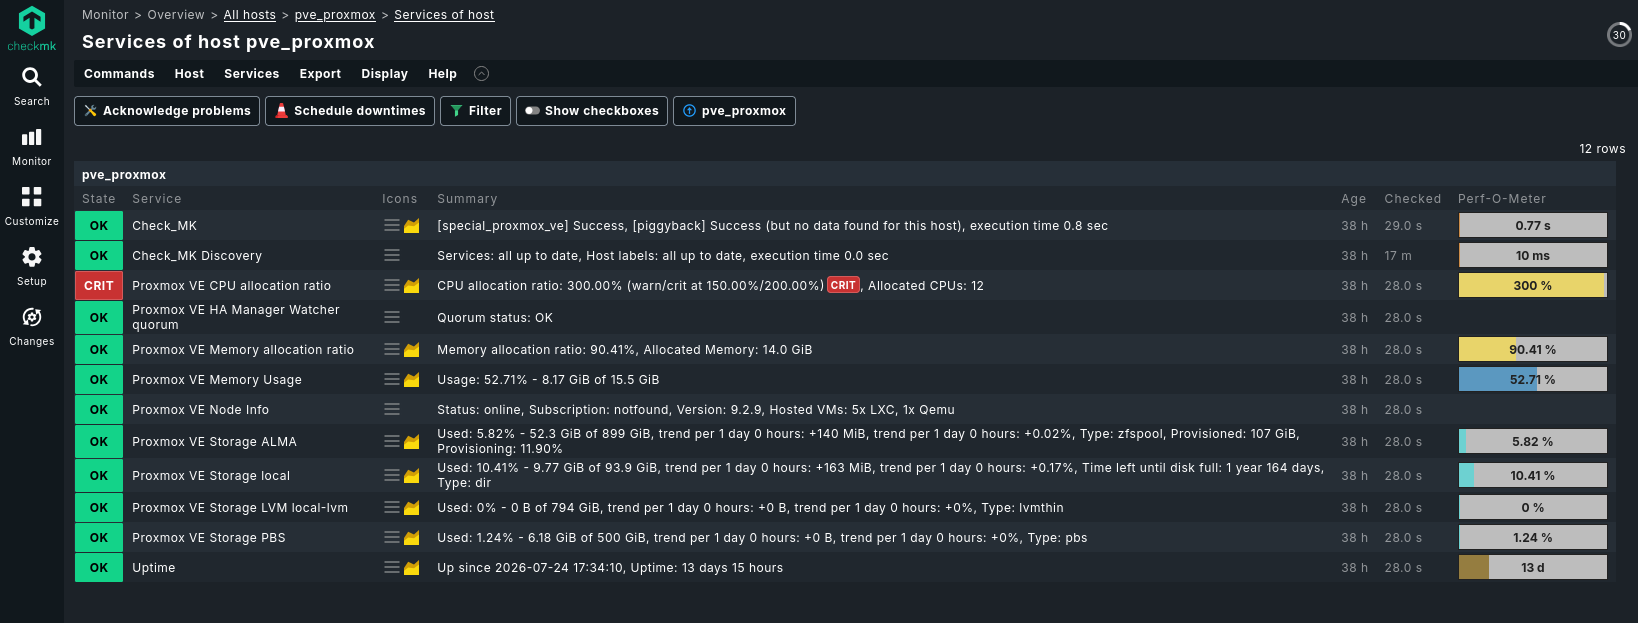Open action menu for Storage ALMA
This screenshot has height=623, width=1638.
coord(392,442)
